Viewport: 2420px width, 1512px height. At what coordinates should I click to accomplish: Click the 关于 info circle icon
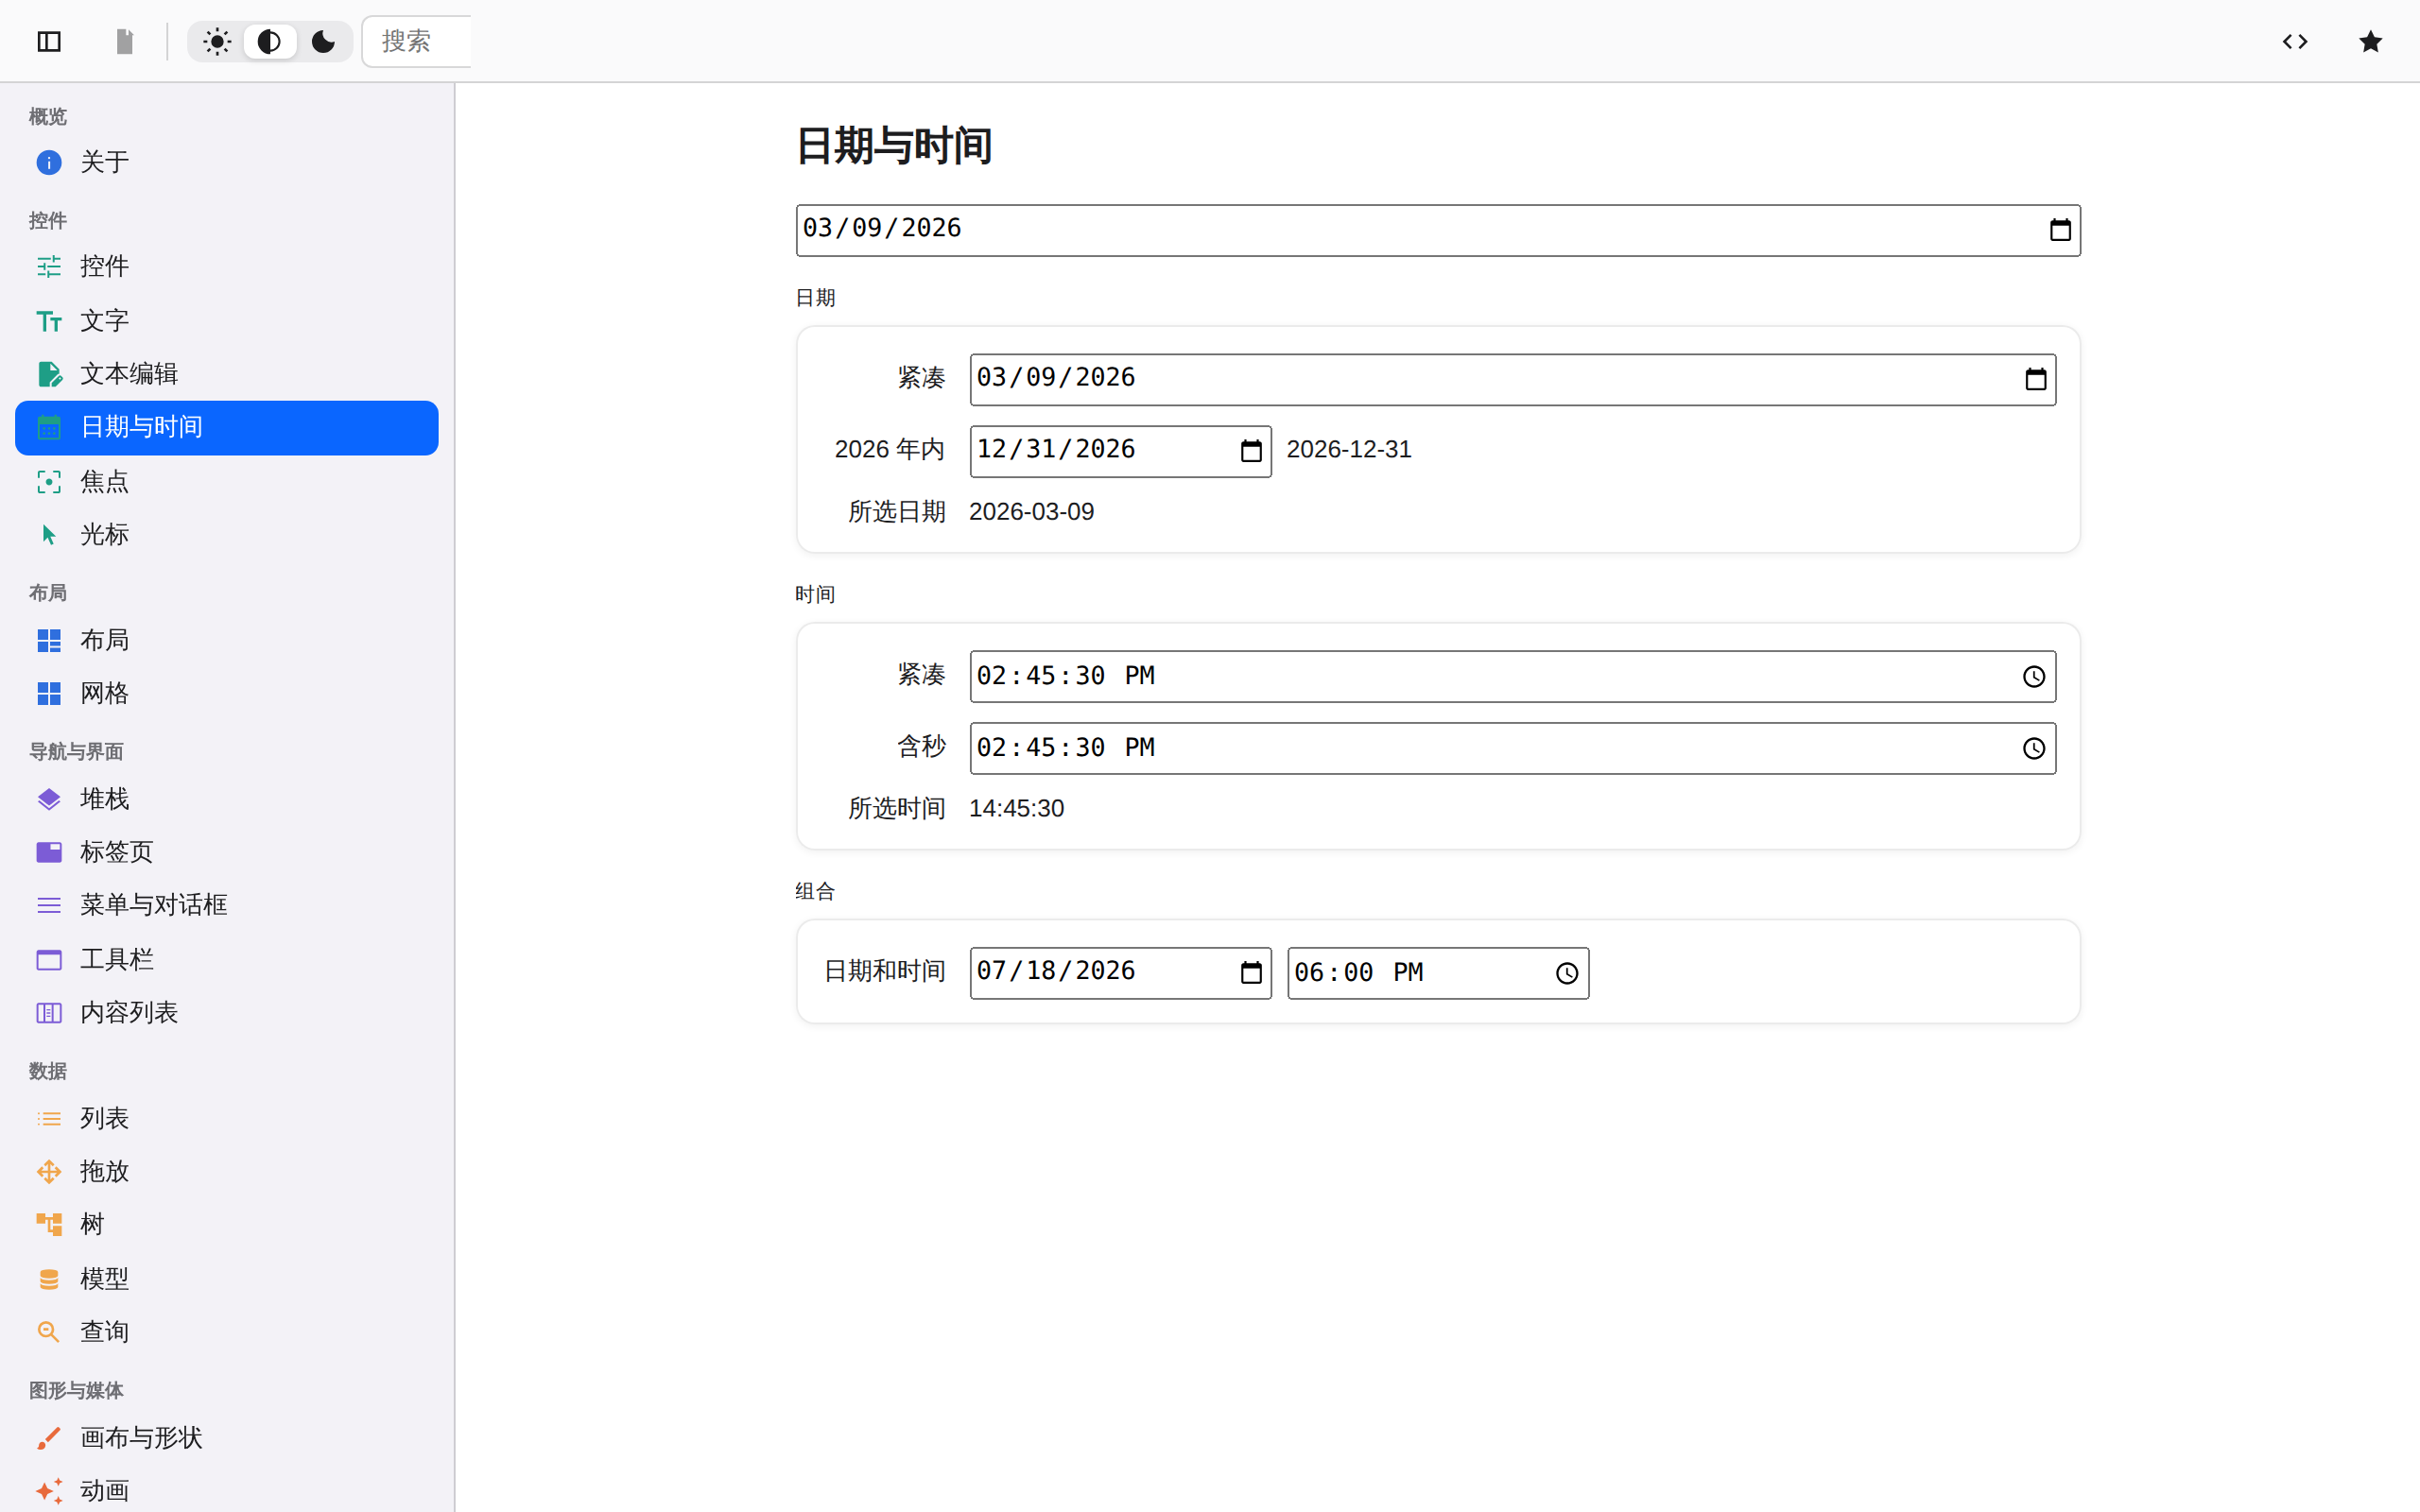coord(49,162)
